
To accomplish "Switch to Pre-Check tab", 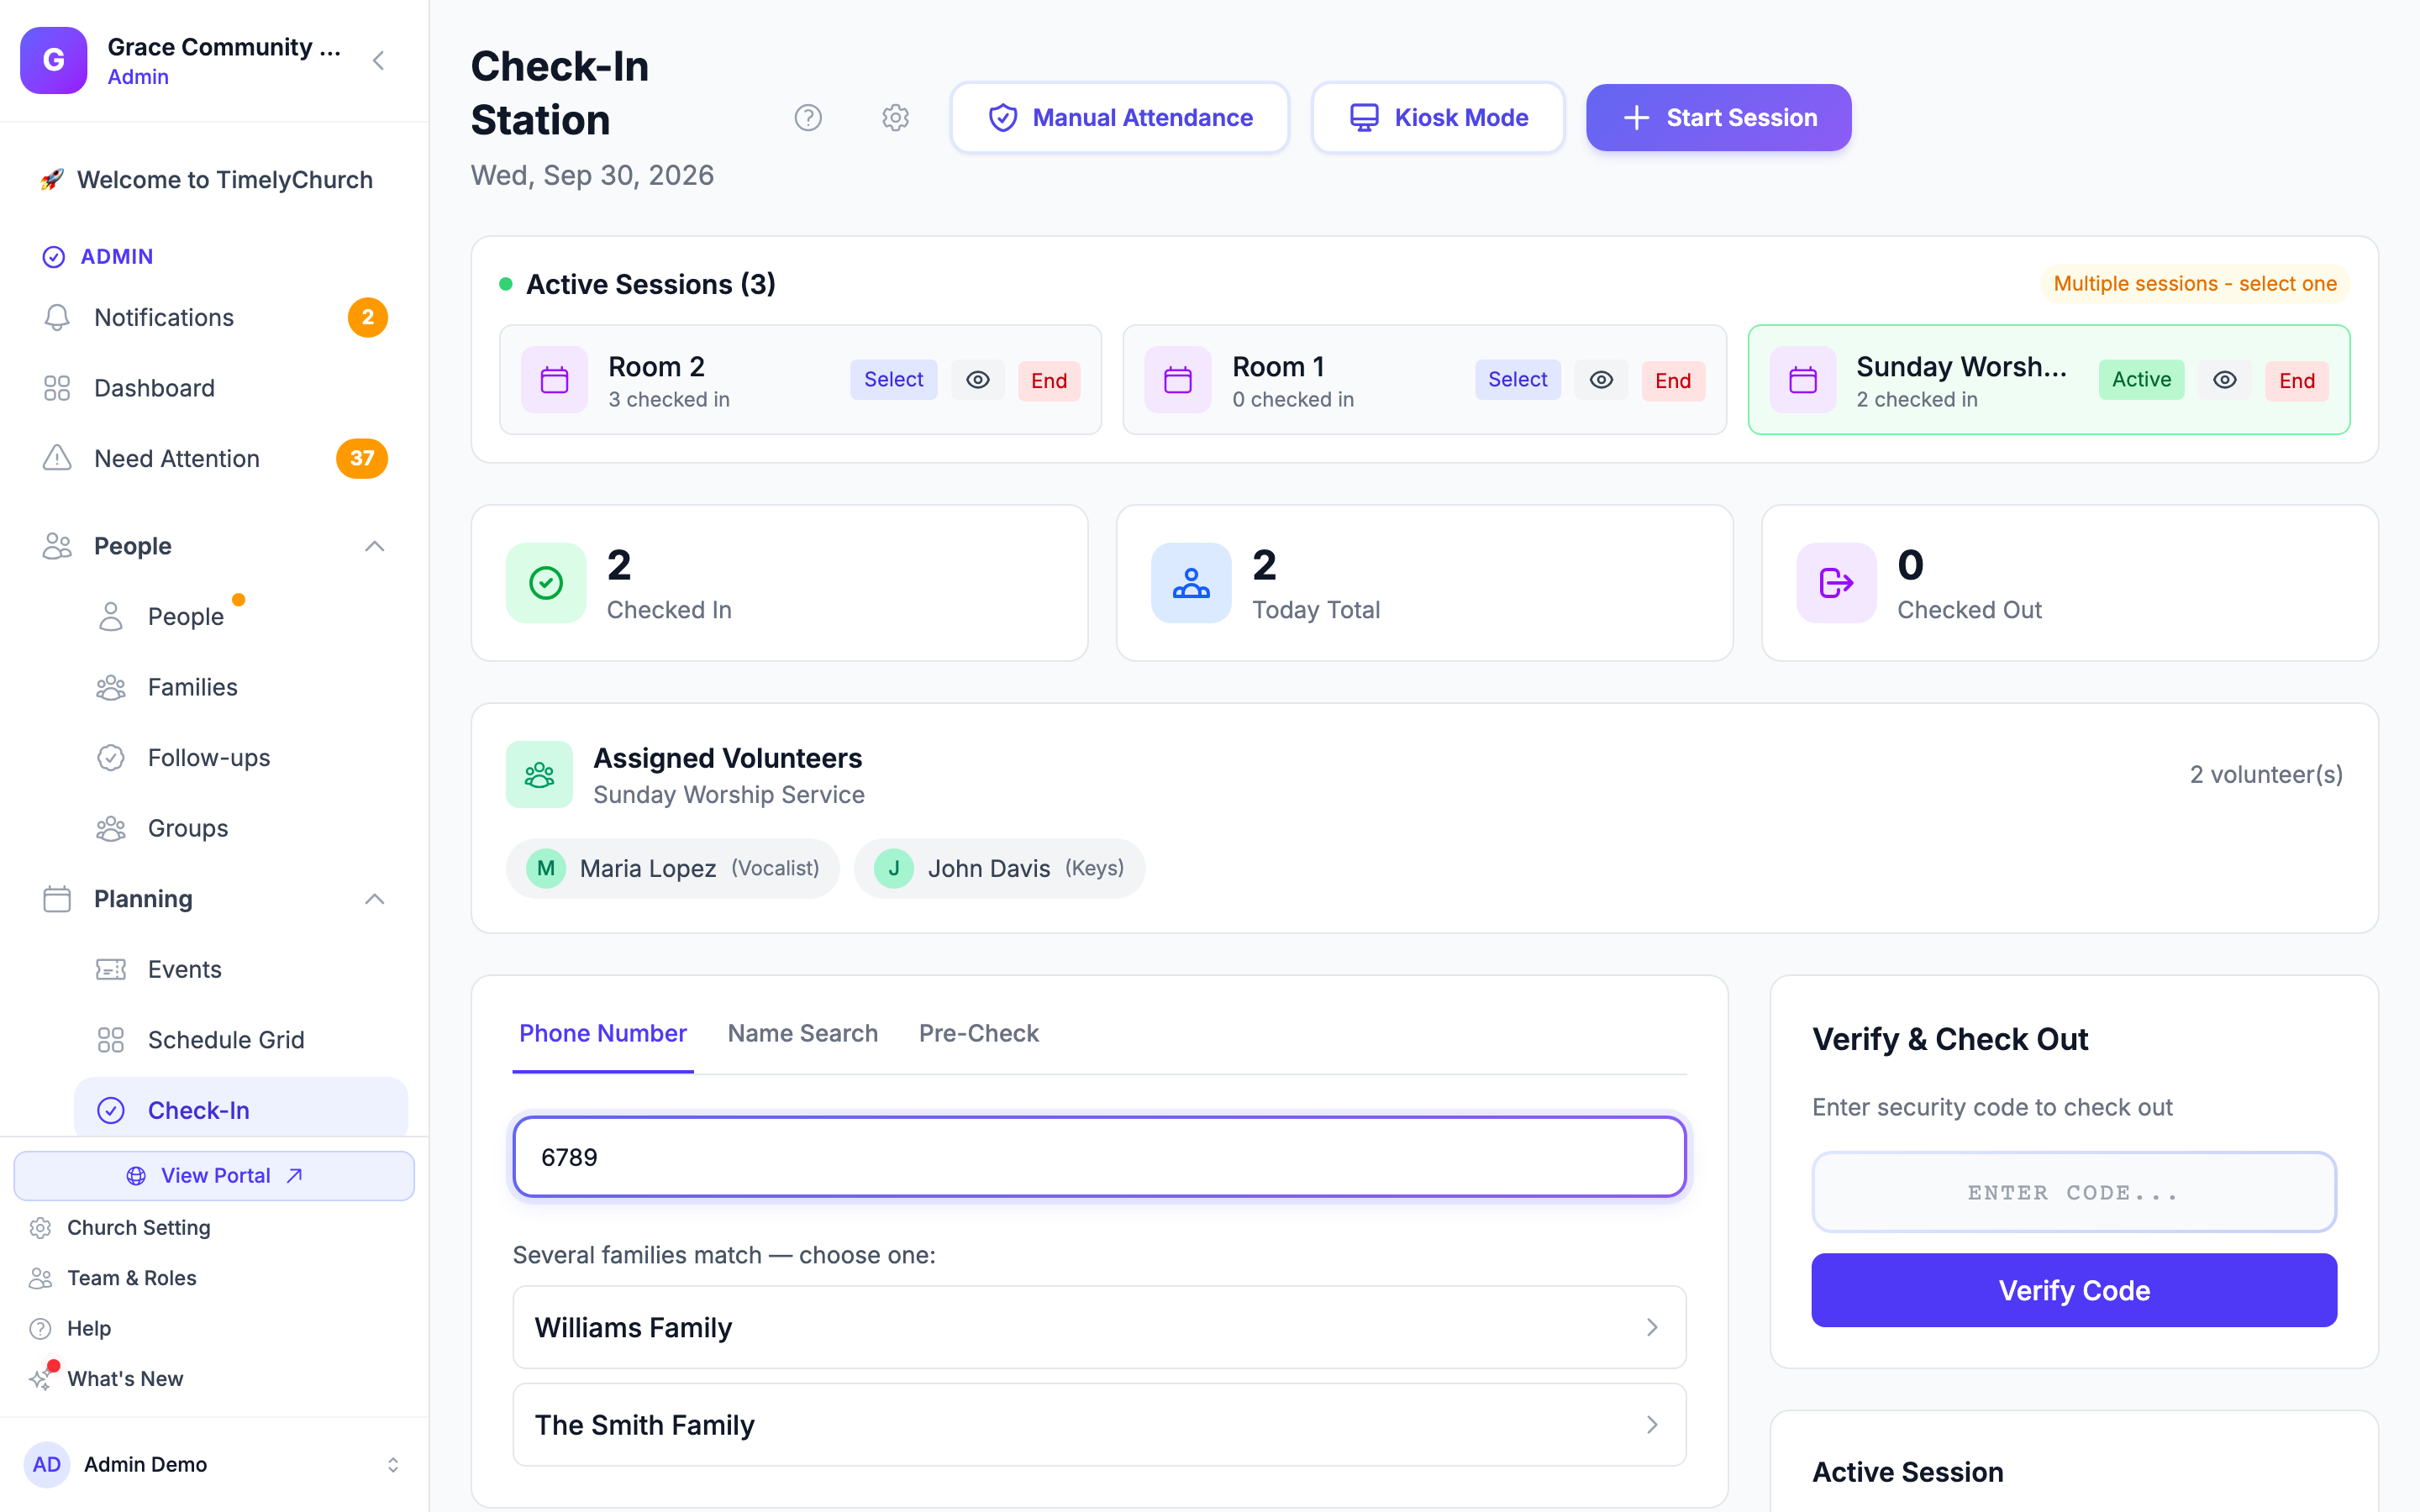I will click(978, 1033).
